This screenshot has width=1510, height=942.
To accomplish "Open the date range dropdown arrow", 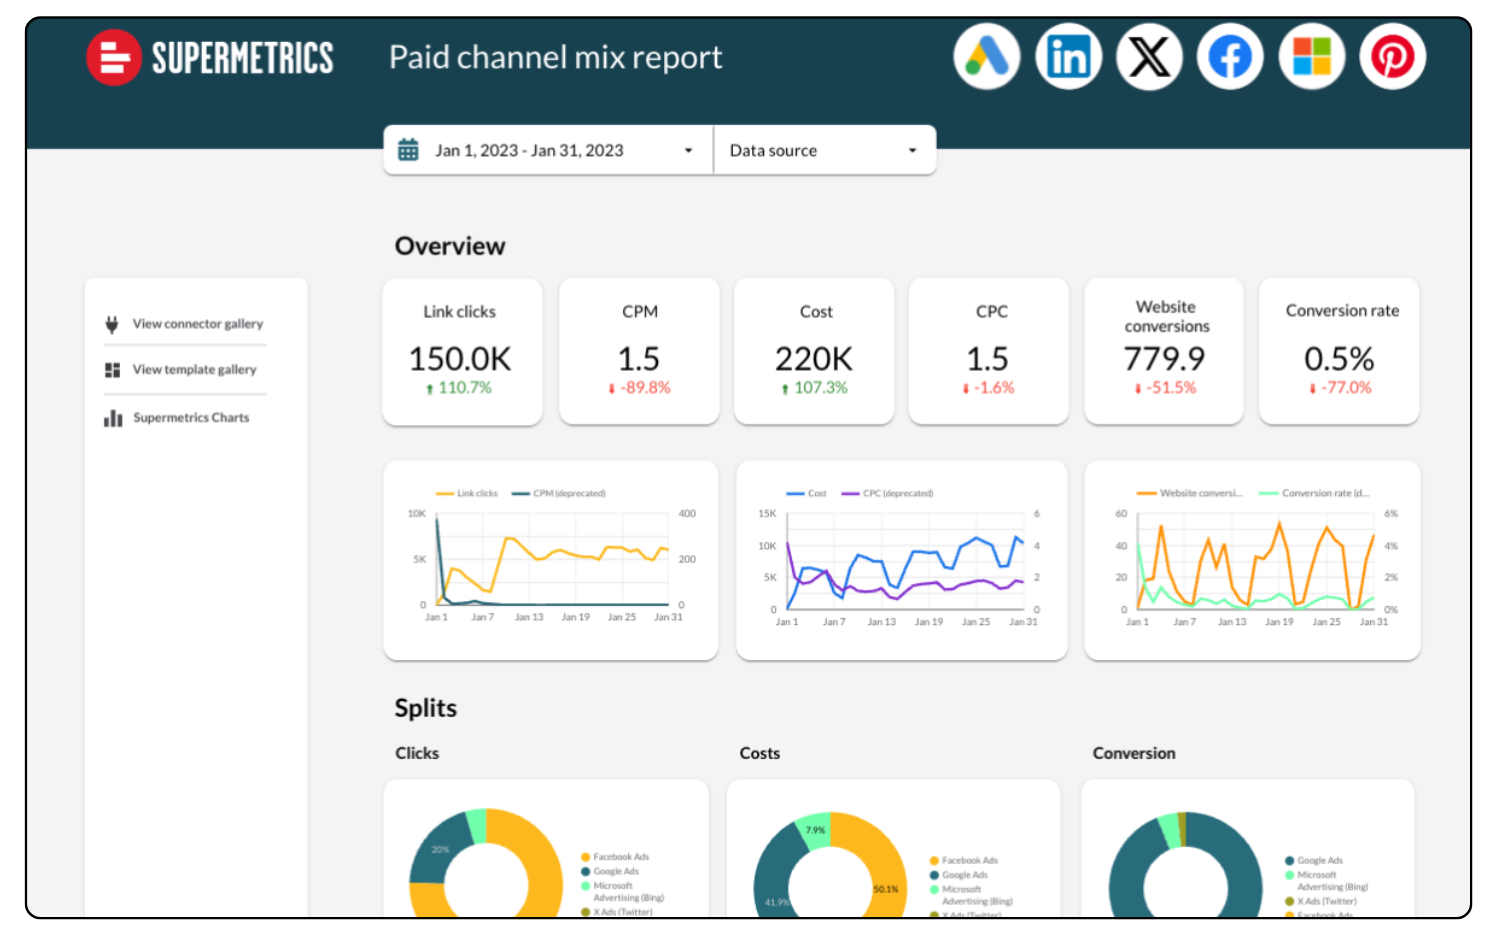I will click(x=688, y=151).
